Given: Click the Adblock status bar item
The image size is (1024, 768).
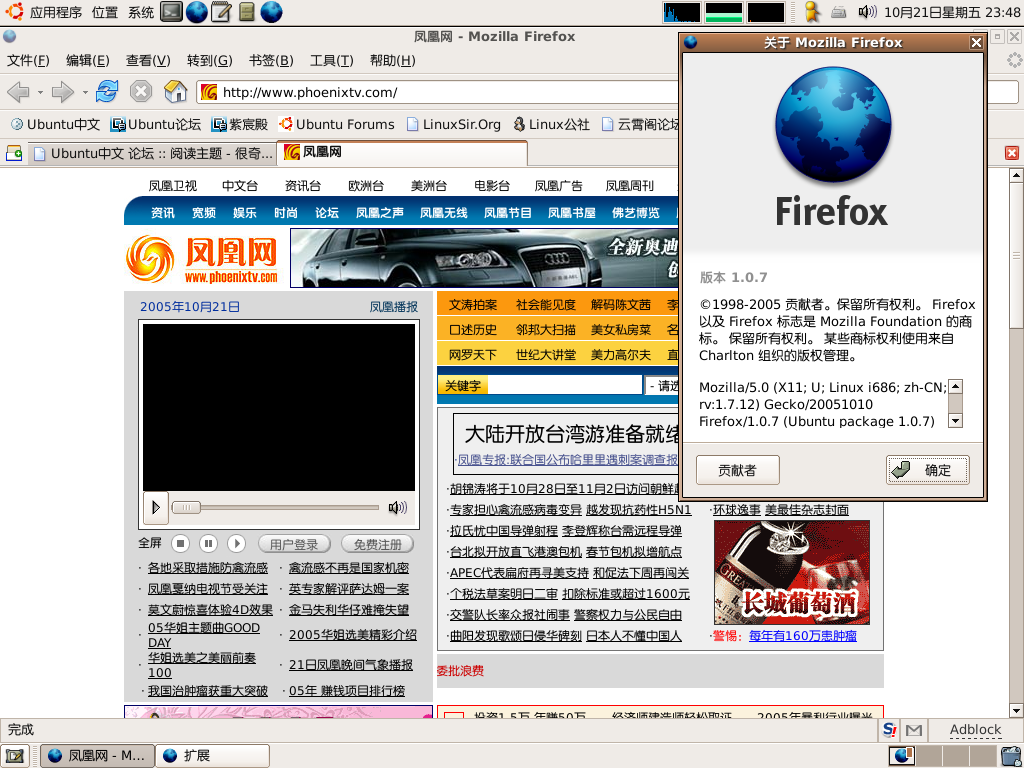Looking at the screenshot, I should pos(975,730).
